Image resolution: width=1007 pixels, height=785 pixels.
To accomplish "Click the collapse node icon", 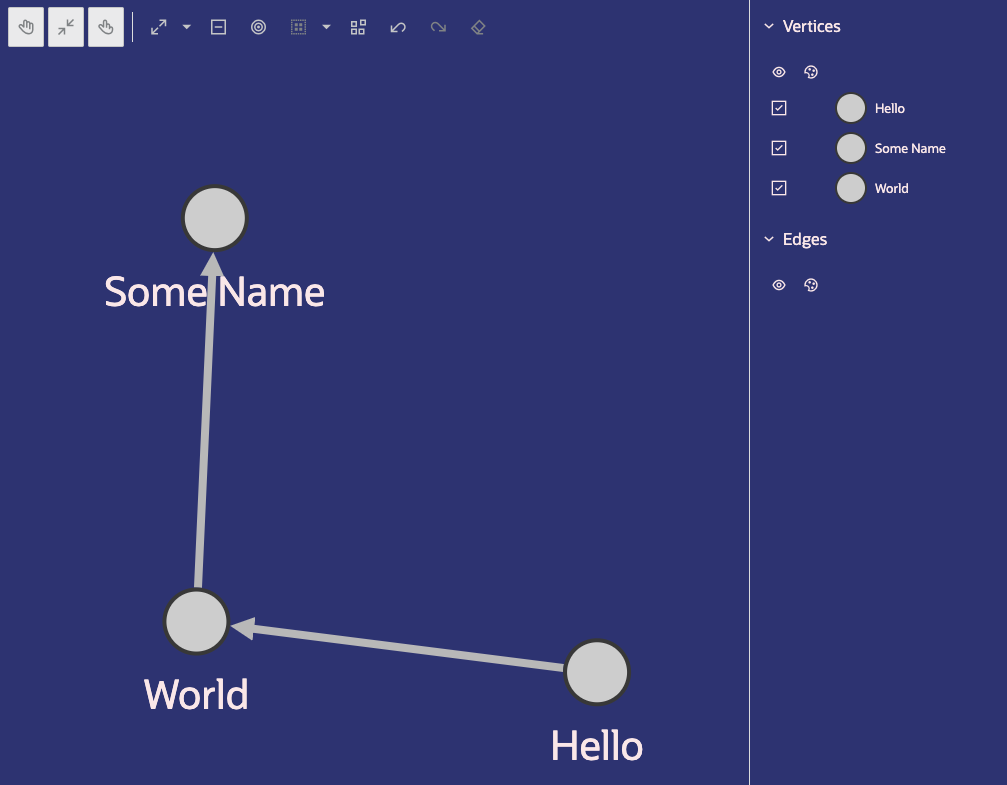I will 218,27.
